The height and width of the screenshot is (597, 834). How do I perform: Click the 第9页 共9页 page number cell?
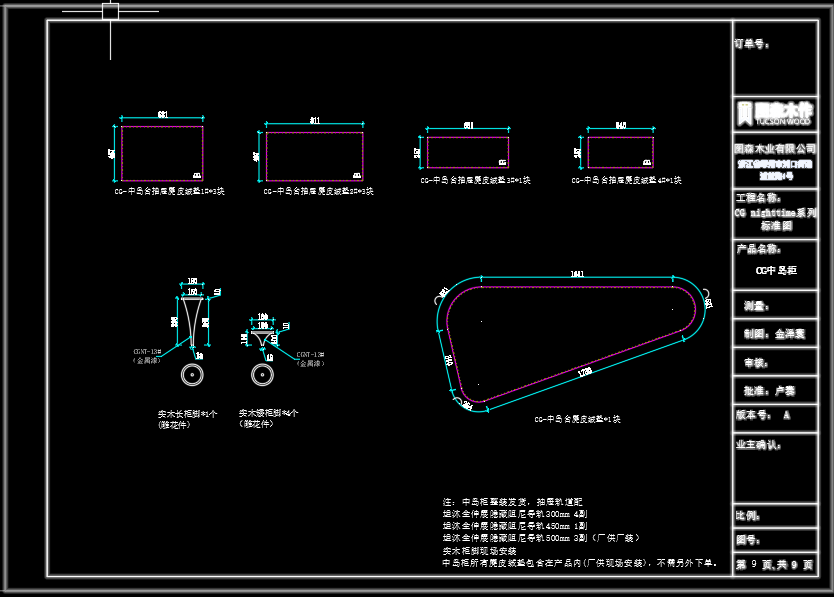775,565
